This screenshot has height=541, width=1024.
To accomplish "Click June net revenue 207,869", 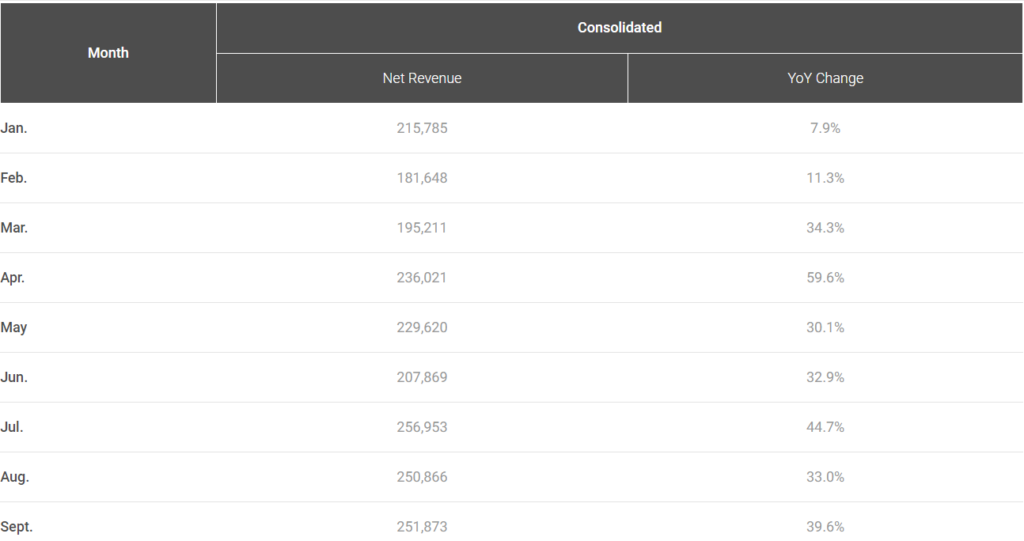I will pos(422,378).
